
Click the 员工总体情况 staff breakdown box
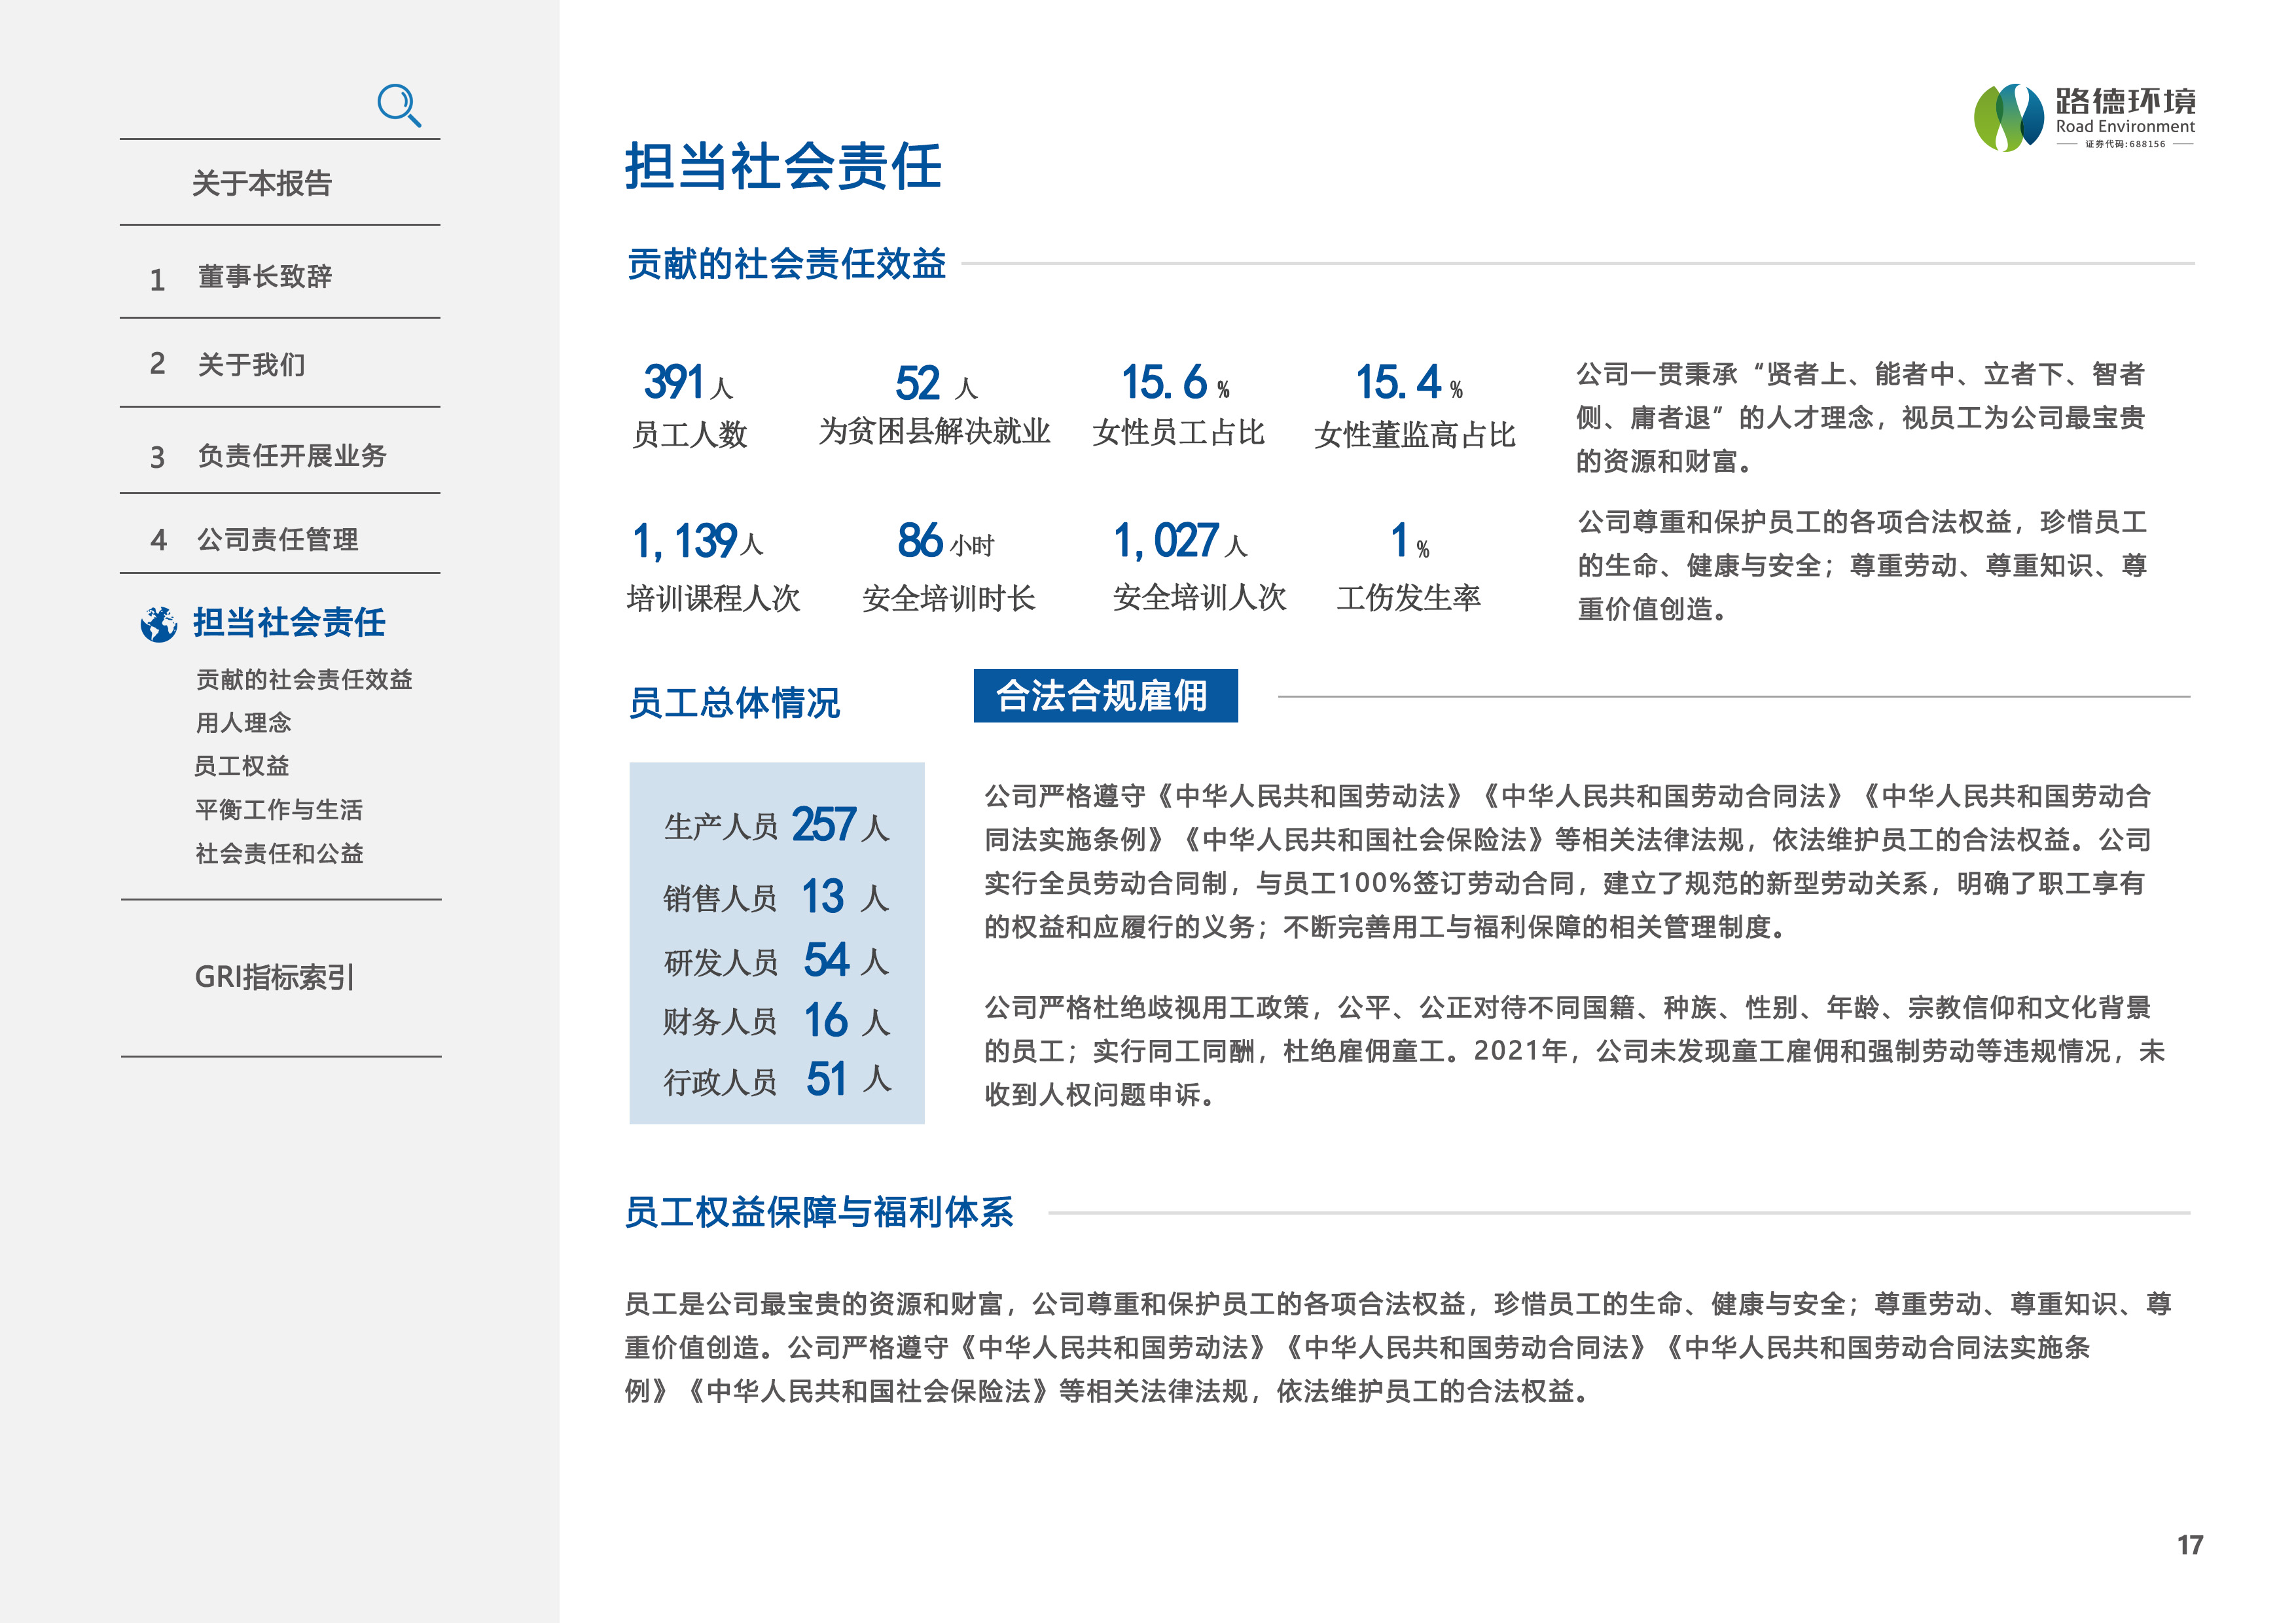point(776,943)
